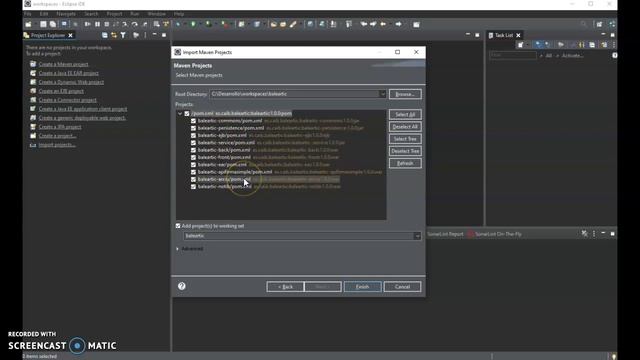This screenshot has width=640, height=360.
Task: Minimize the SonarLint bottom panel
Action: 603,233
